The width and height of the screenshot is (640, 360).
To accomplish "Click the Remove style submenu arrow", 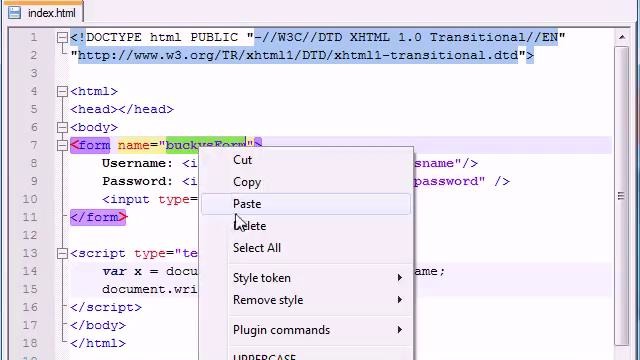I will (x=400, y=300).
